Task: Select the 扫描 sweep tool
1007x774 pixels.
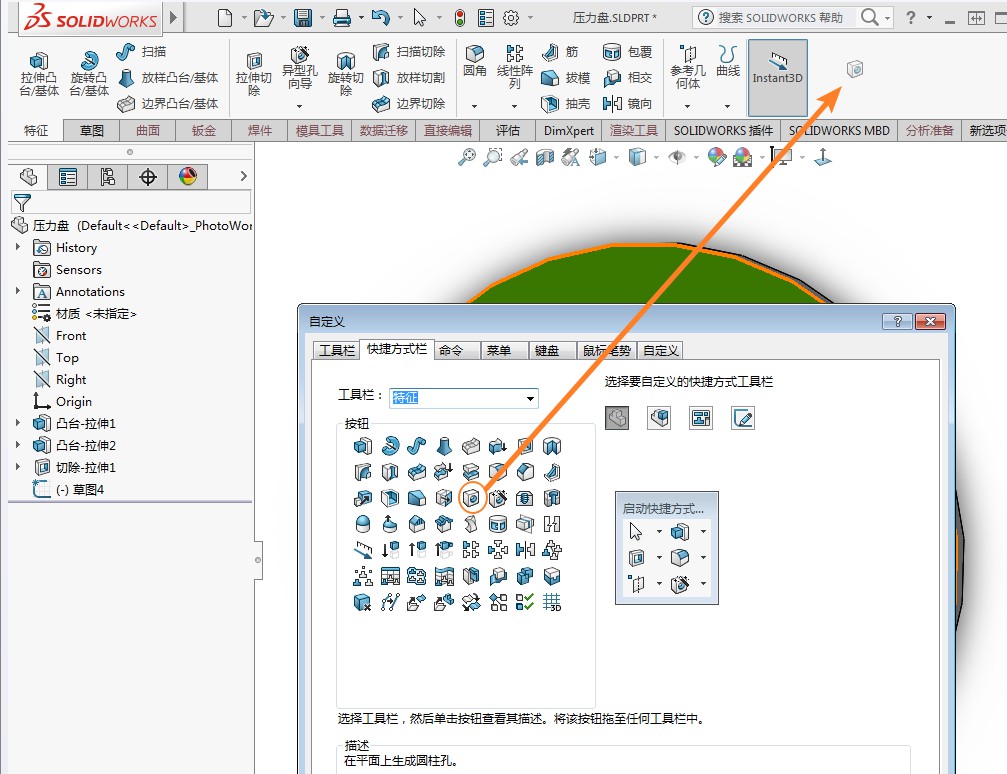Action: click(x=141, y=51)
